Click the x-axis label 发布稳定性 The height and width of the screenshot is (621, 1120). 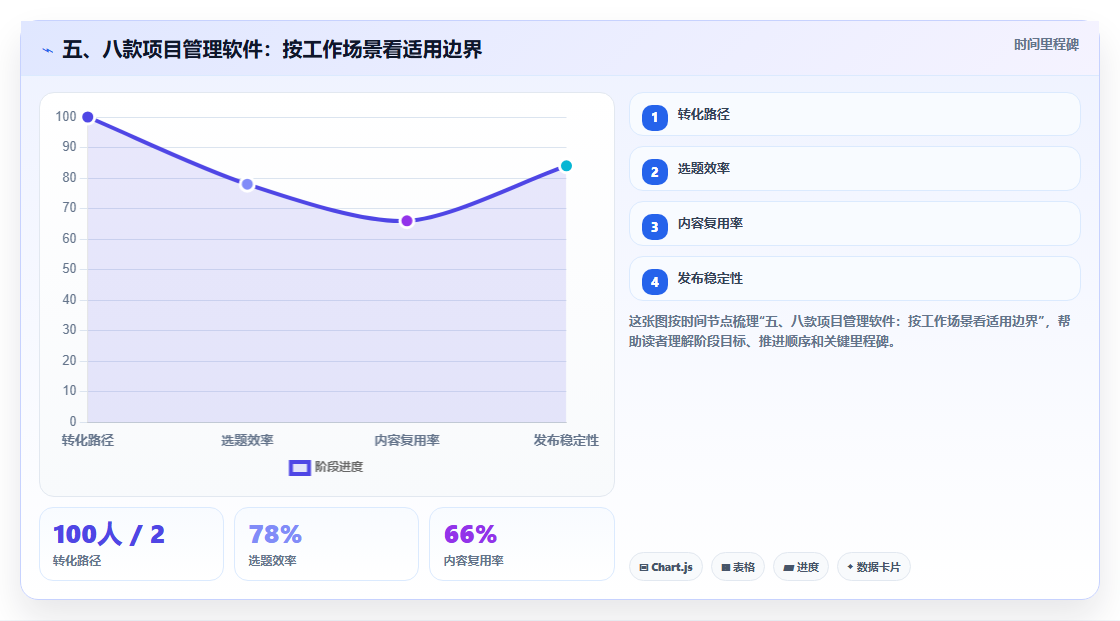click(x=566, y=440)
